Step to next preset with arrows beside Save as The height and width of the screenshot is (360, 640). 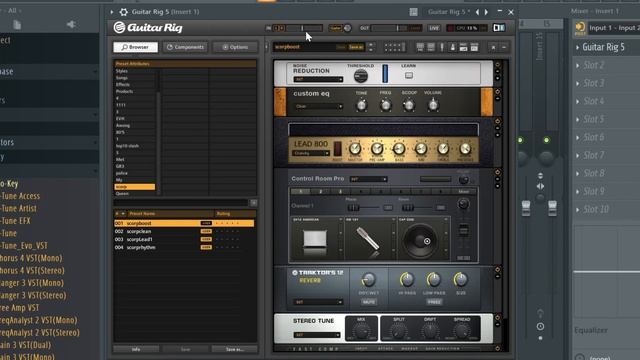click(371, 50)
